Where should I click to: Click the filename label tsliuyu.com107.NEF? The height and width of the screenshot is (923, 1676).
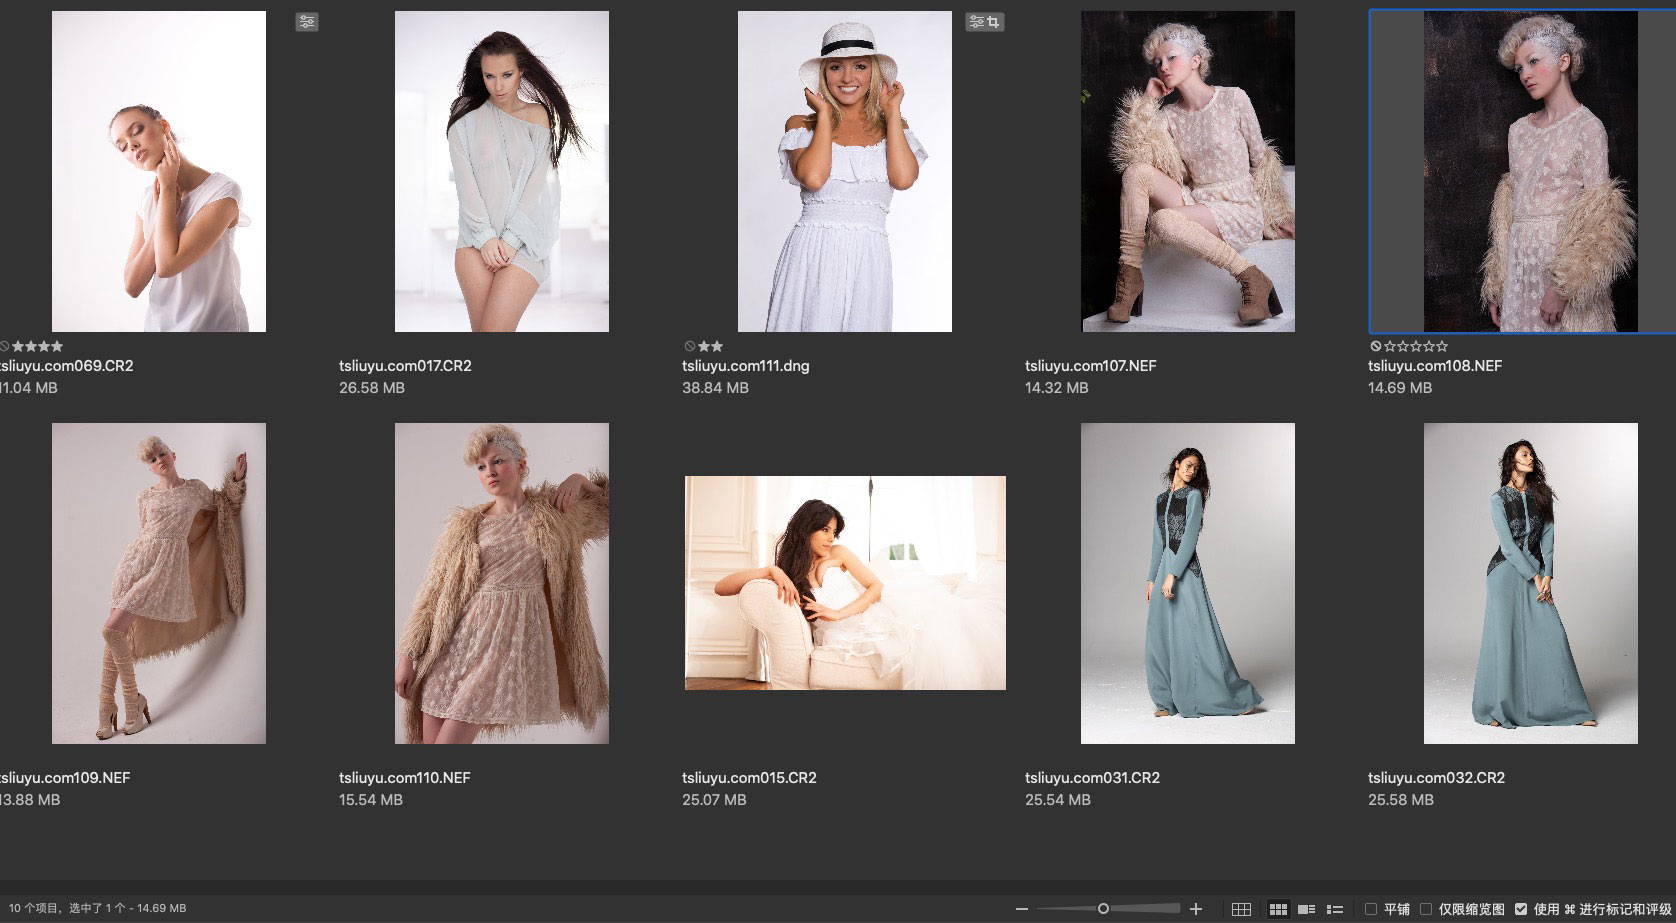[x=1090, y=366]
